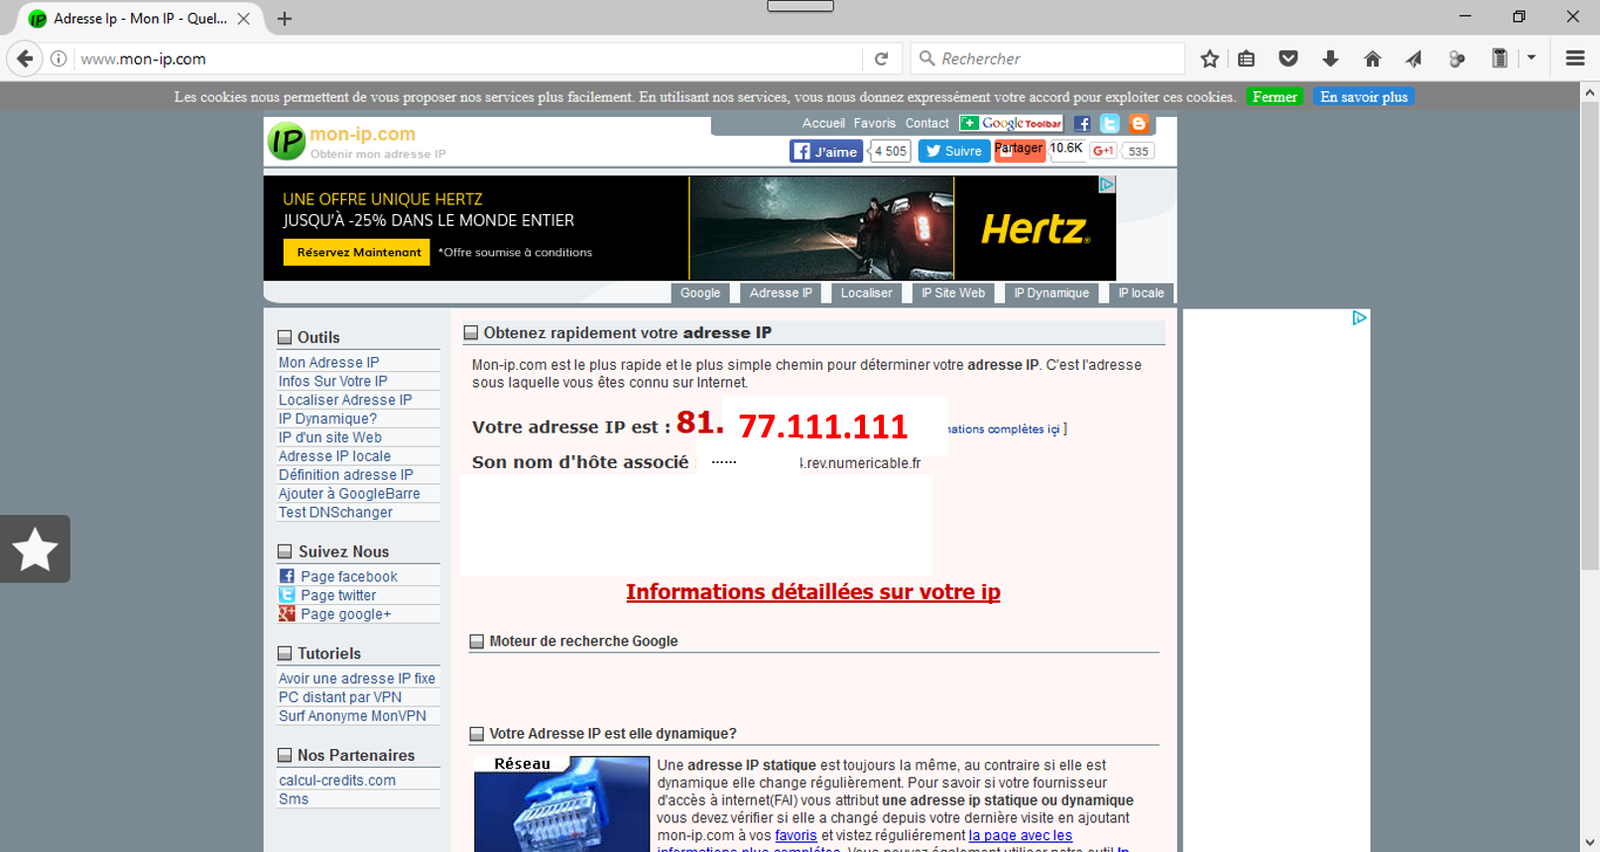Open Page google+ sidebar link
The image size is (1600, 852).
346,614
